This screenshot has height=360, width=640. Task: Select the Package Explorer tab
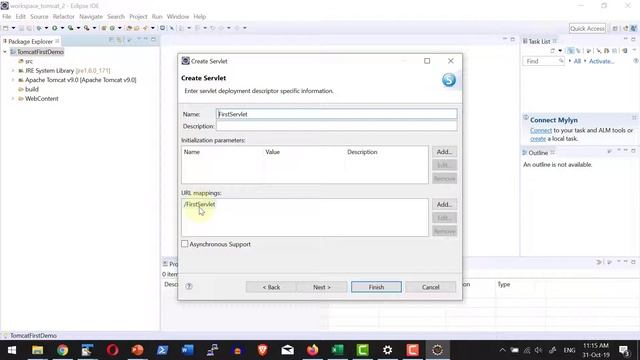[31, 41]
